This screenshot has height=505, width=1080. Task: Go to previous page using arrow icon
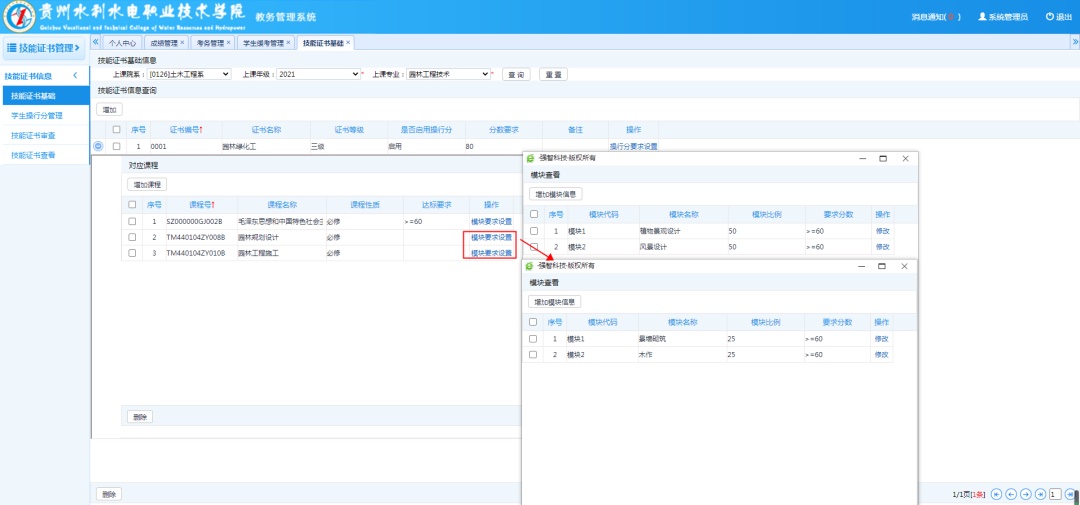(1011, 494)
